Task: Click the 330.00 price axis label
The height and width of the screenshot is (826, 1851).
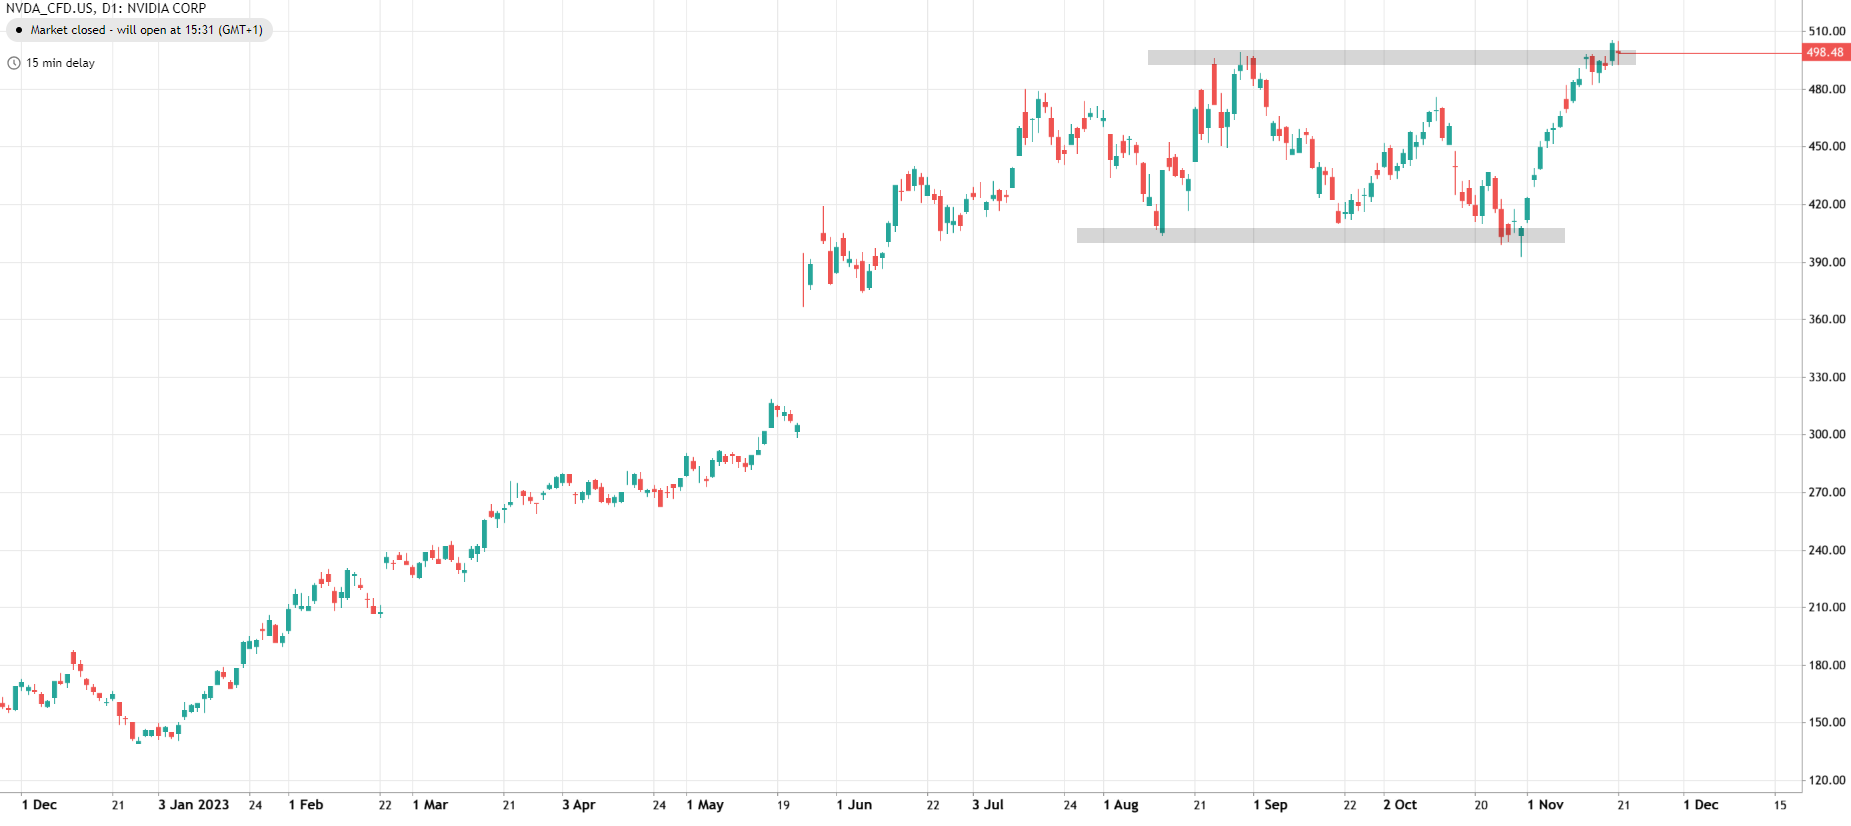Action: click(x=1827, y=377)
